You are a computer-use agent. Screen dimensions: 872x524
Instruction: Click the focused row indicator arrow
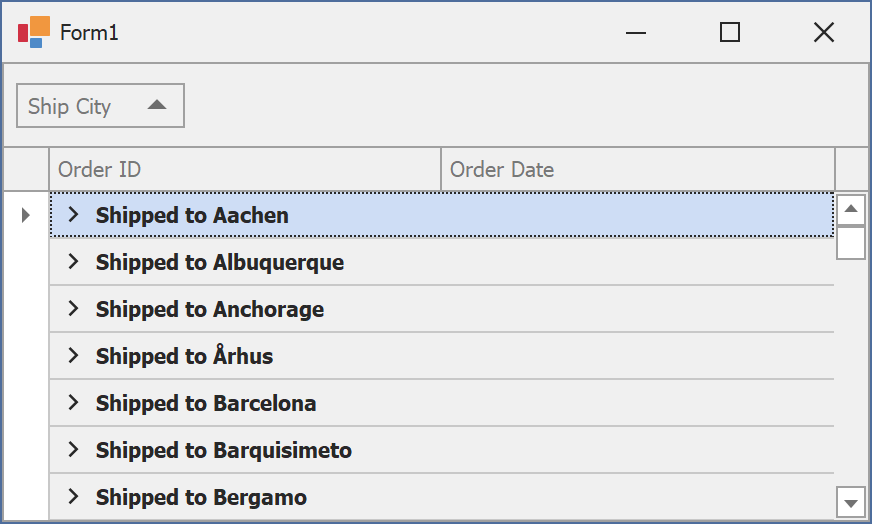(26, 215)
